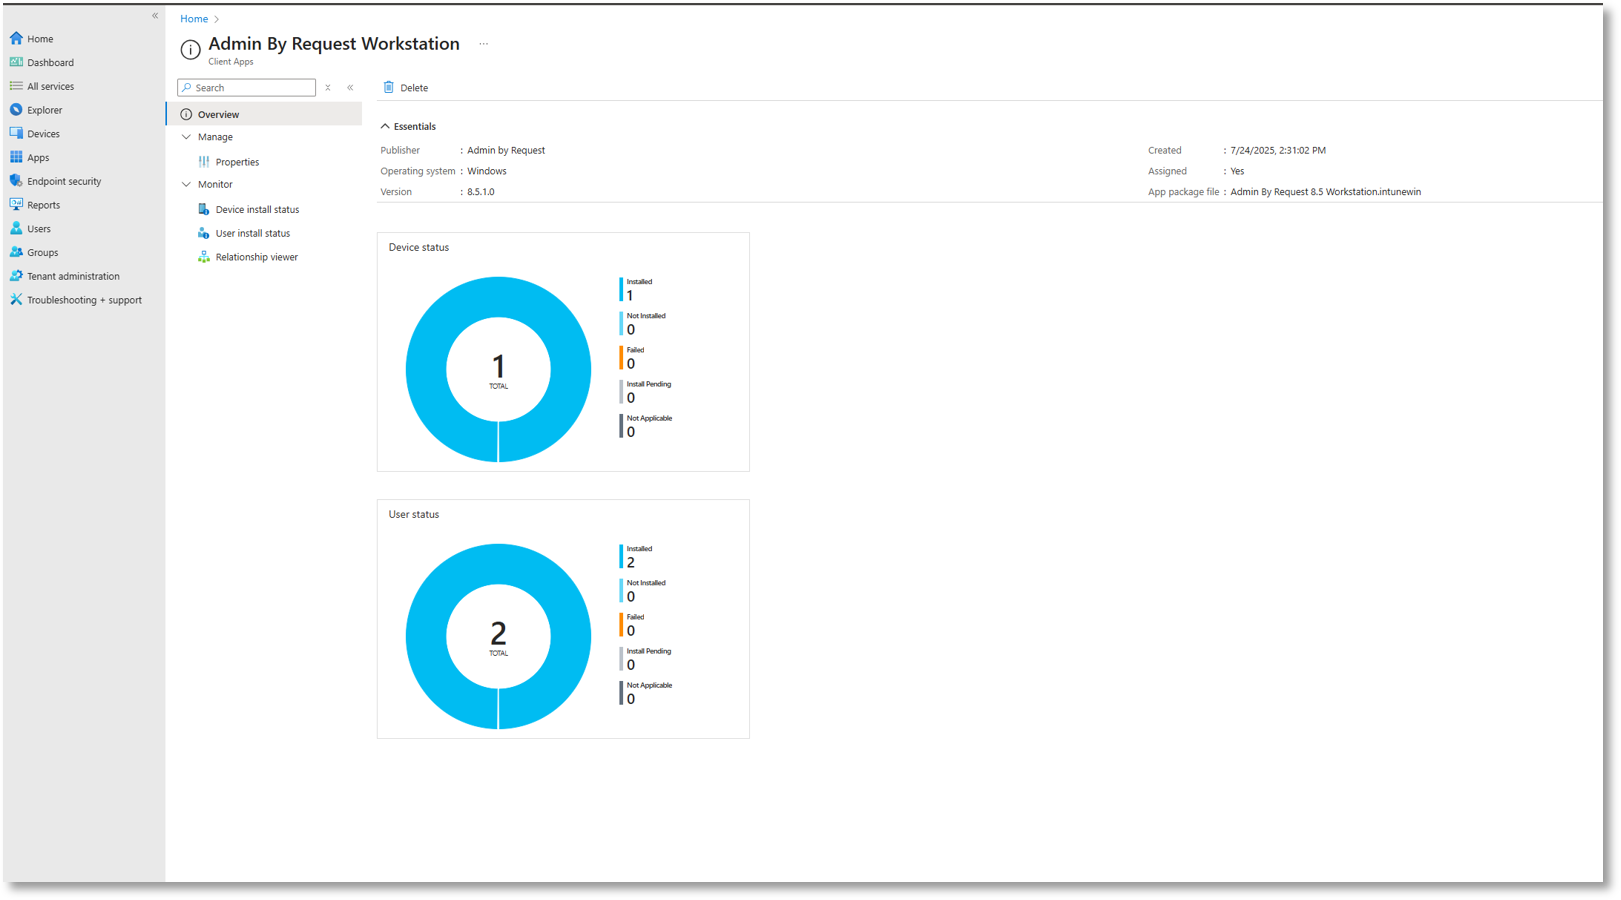The height and width of the screenshot is (900, 1621).
Task: Click User install status icon
Action: click(204, 233)
